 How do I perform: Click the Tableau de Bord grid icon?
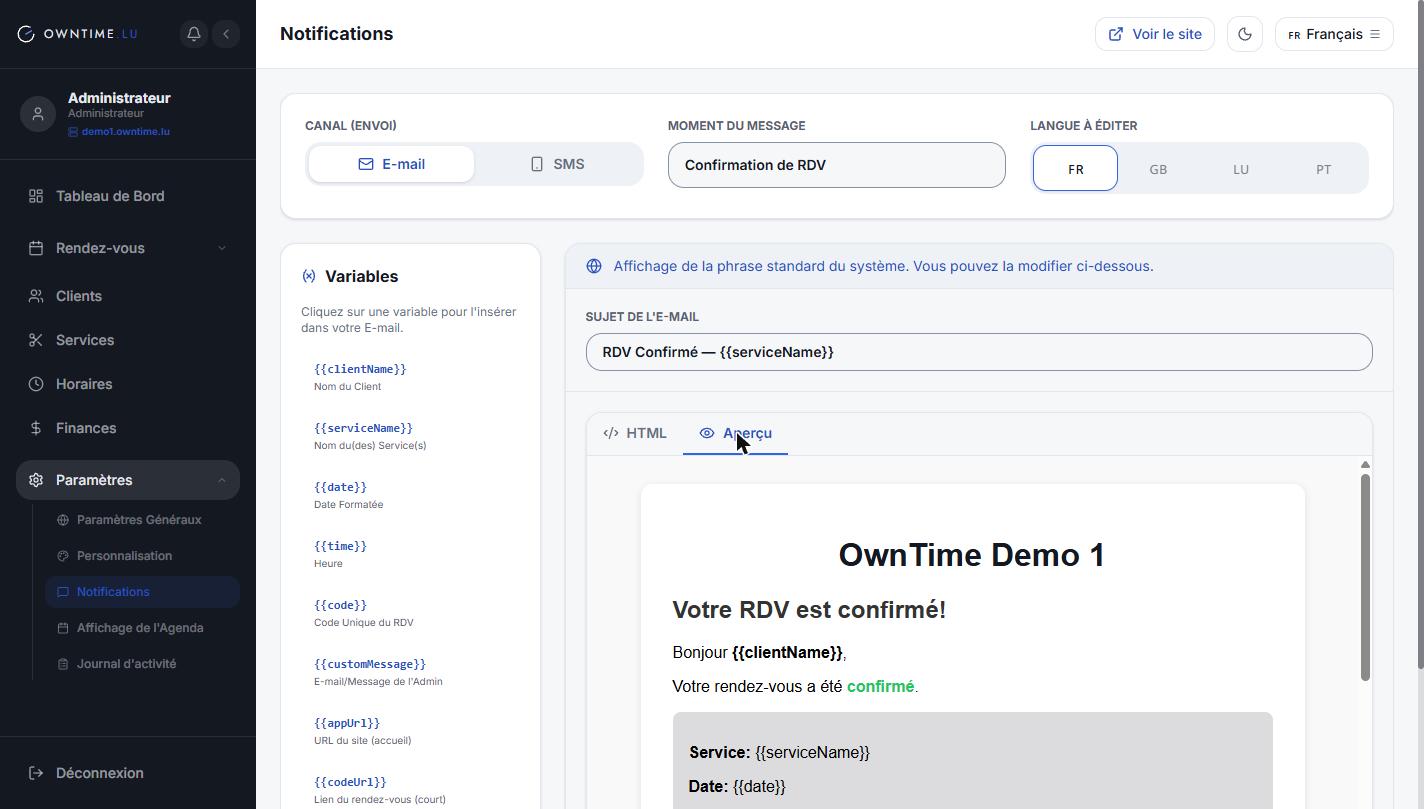click(x=36, y=196)
